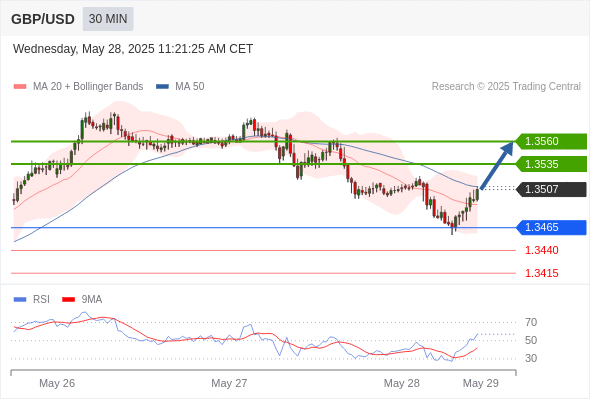Click the GBP/USD pair title
590x400 pixels.
[43, 19]
